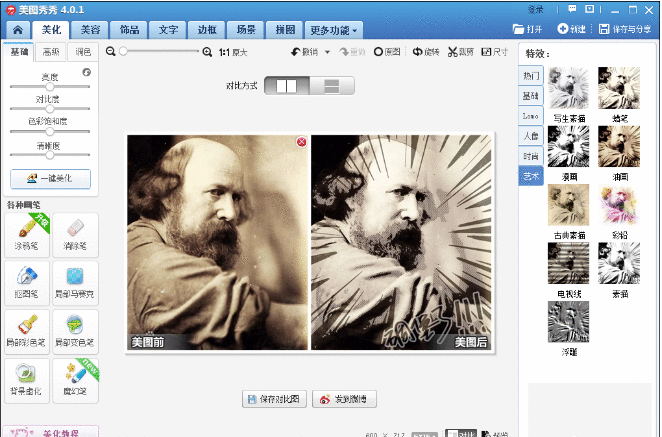The height and width of the screenshot is (437, 662).
Task: Click the zoom in magnifier icon
Action: point(207,52)
